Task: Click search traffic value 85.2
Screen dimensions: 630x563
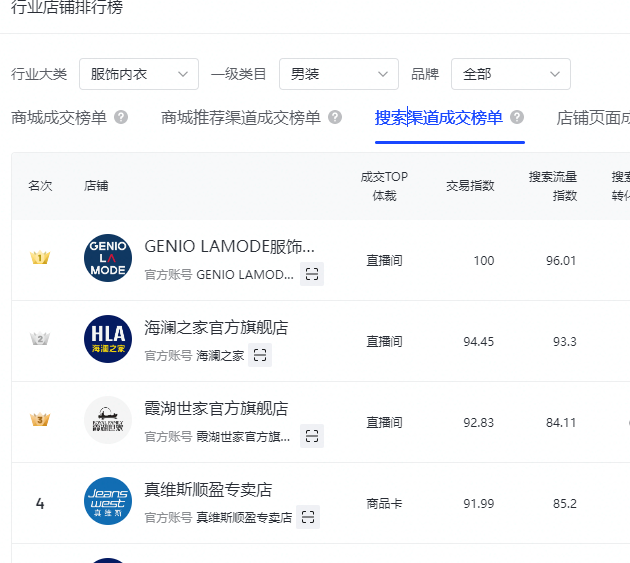Action: point(565,504)
